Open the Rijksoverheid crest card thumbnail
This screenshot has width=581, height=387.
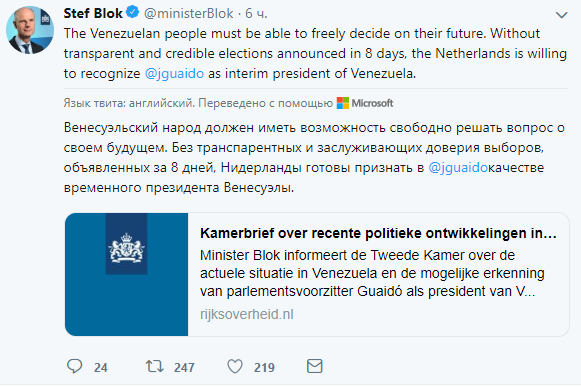coord(126,275)
